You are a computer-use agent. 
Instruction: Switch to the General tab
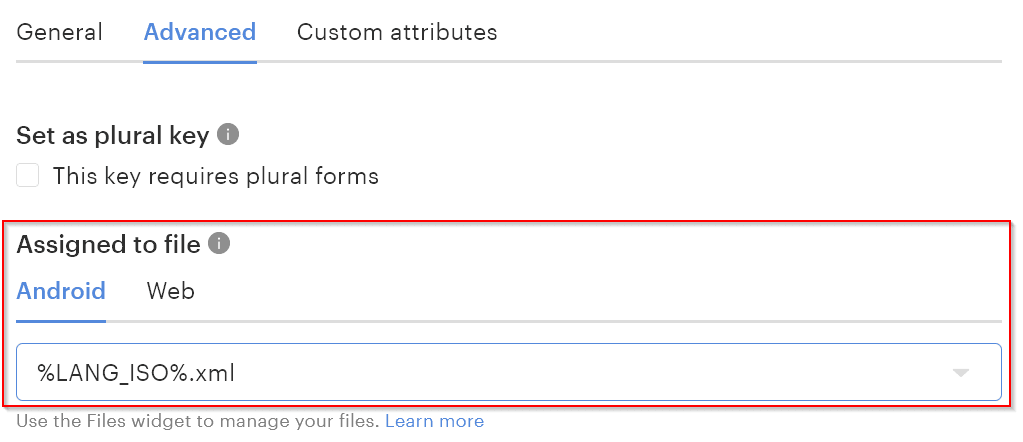click(x=60, y=32)
